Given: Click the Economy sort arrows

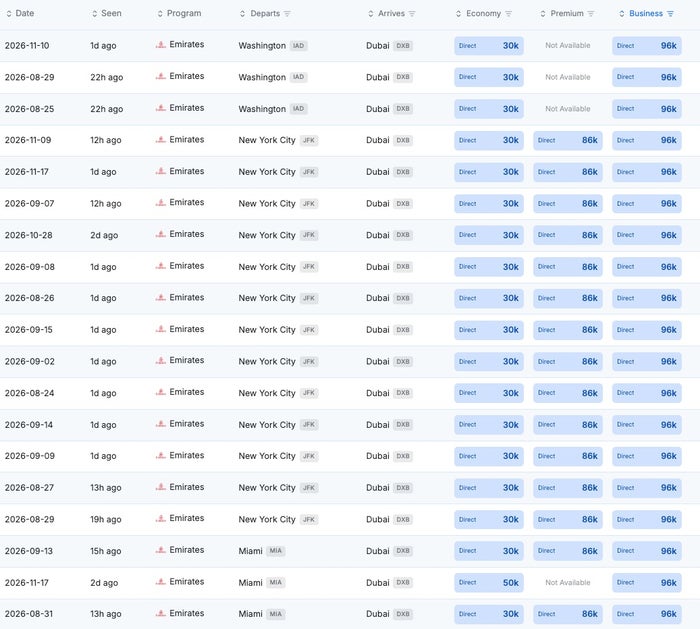Looking at the screenshot, I should (458, 14).
